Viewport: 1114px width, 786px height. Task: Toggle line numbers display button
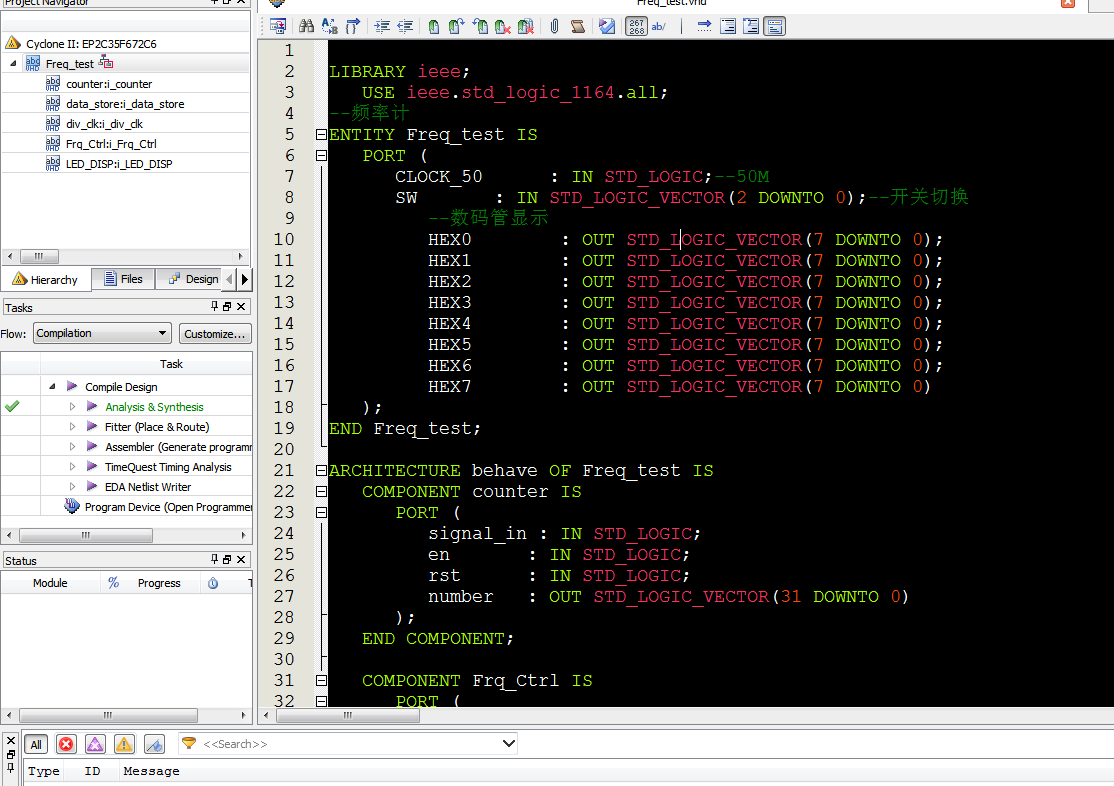coord(636,27)
